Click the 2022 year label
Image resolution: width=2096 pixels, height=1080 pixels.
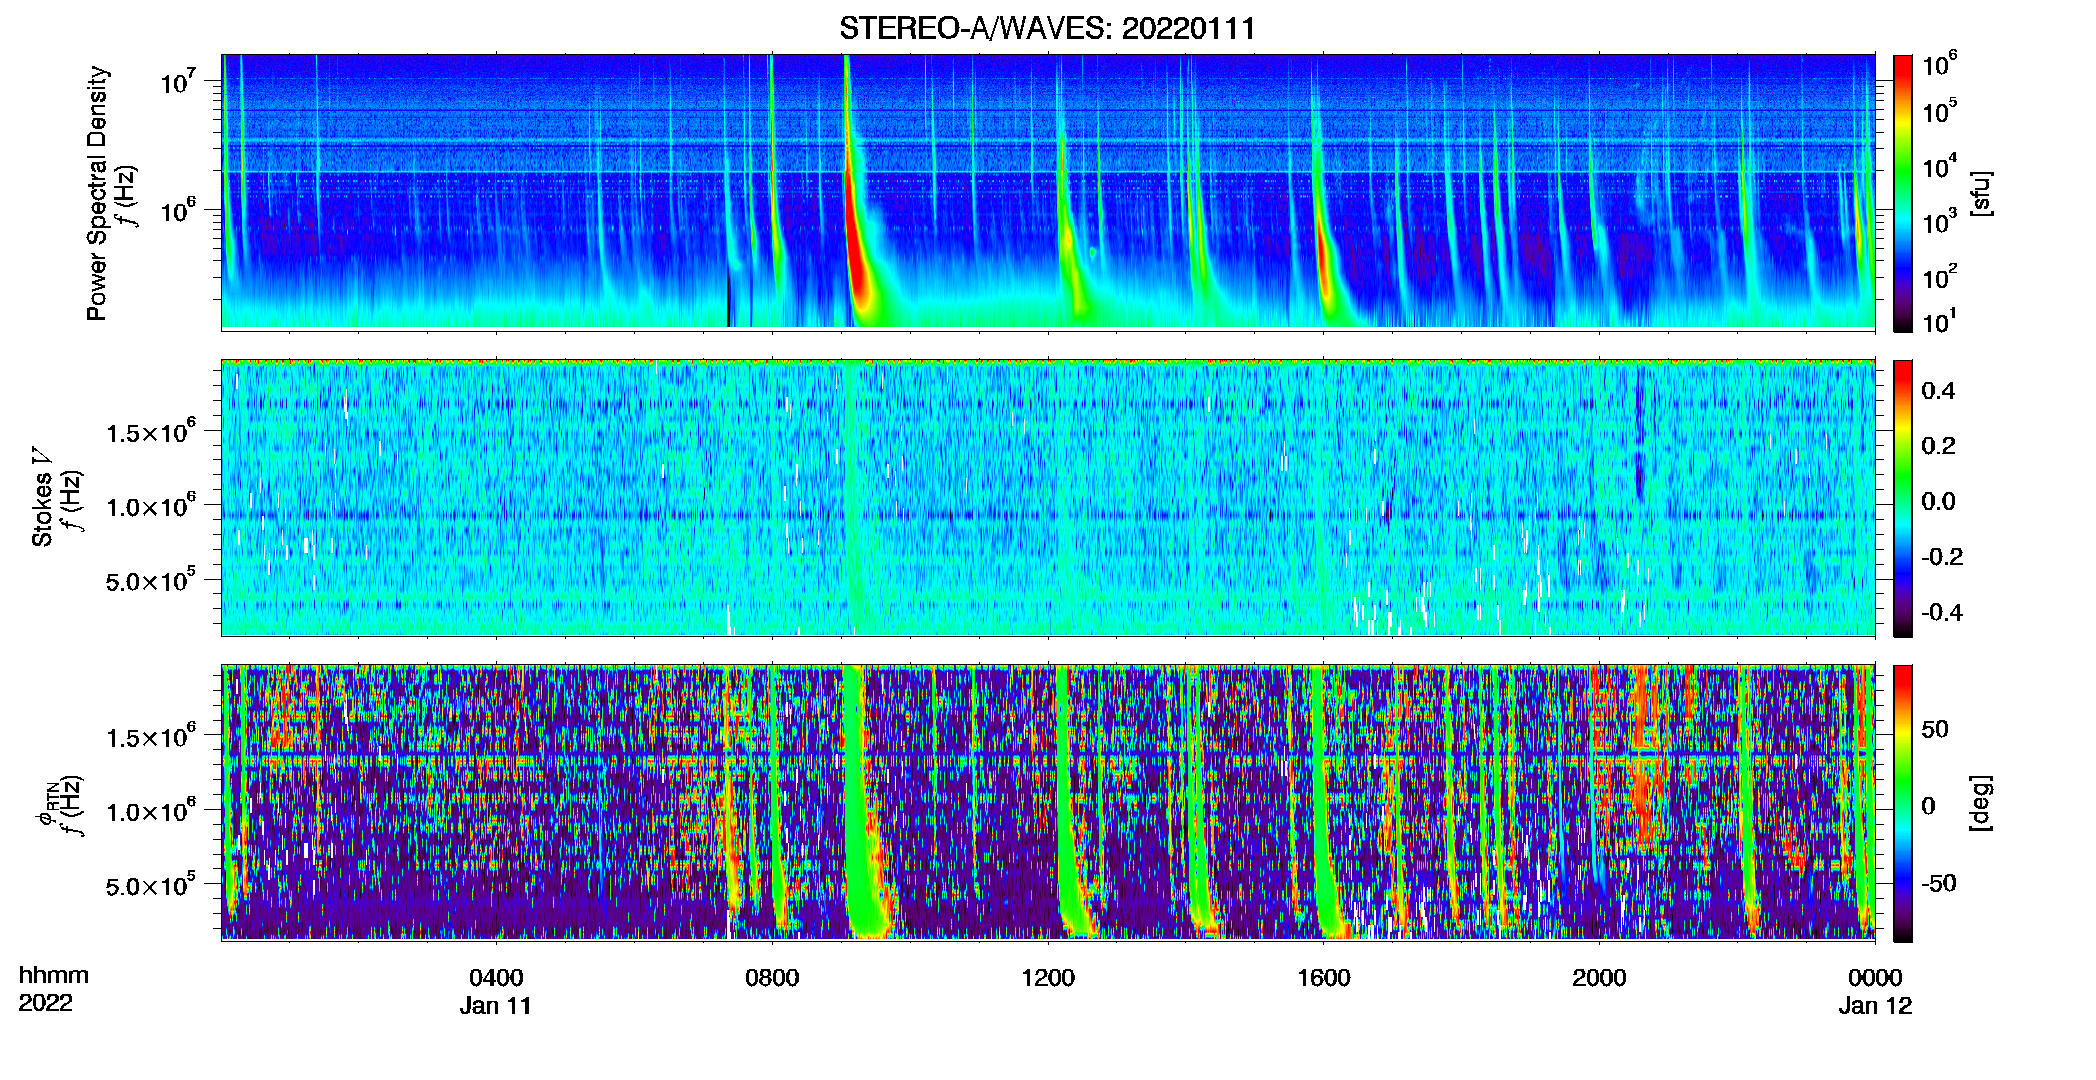click(46, 1003)
